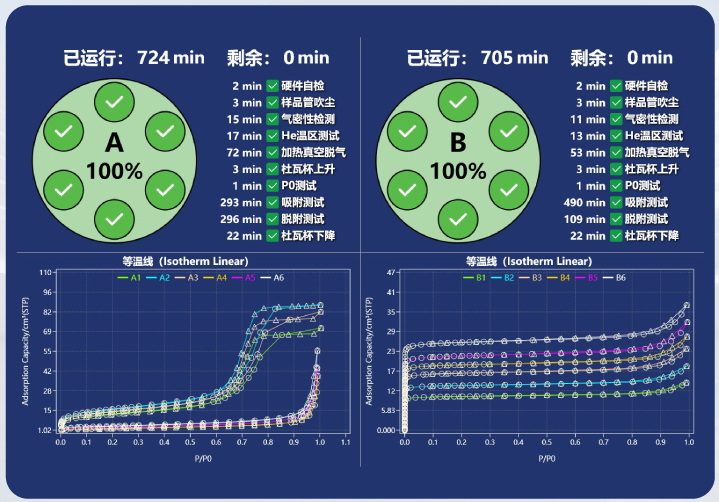Click the bottom station checkmark in circle A

114,219
